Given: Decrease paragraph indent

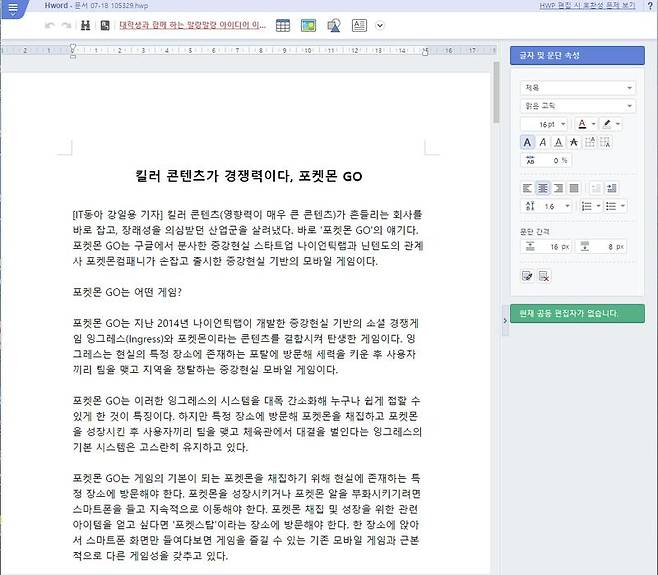Looking at the screenshot, I should [x=595, y=188].
